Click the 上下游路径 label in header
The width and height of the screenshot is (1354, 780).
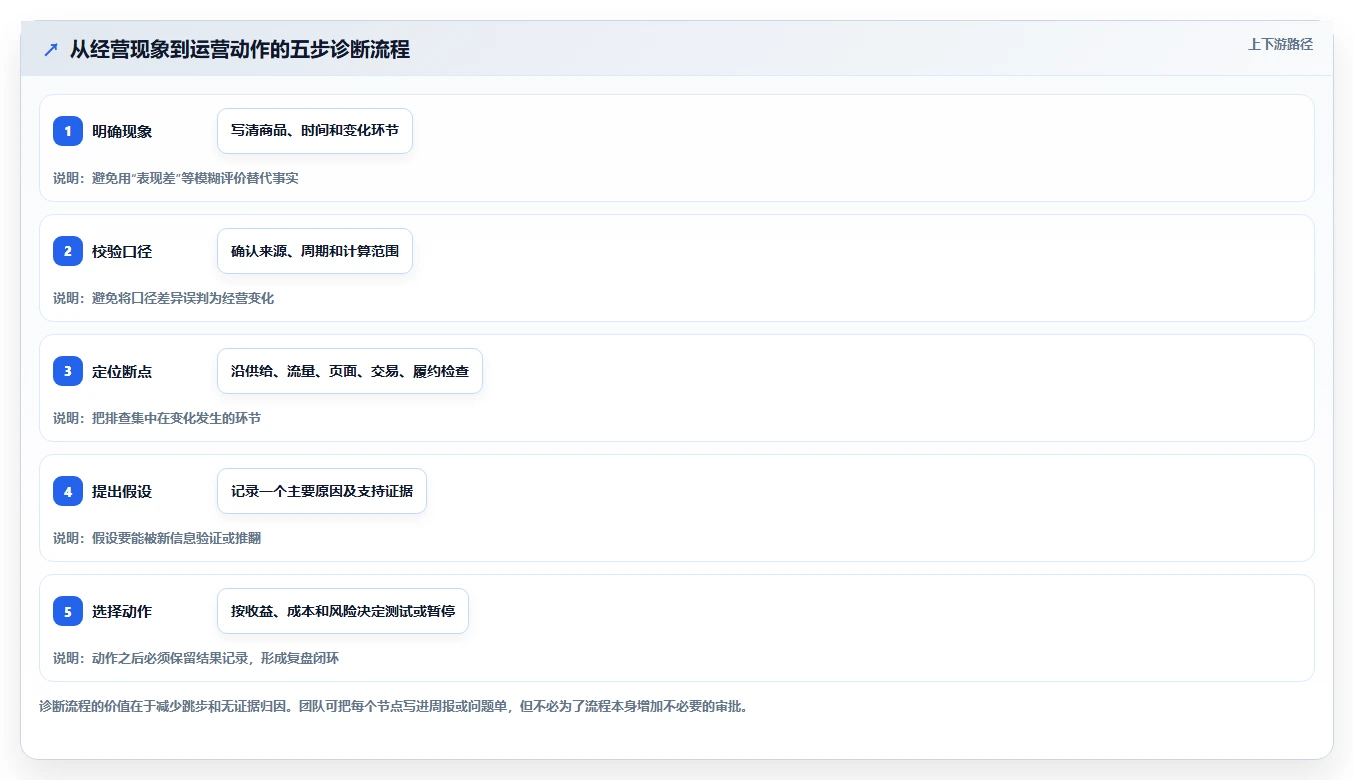1280,44
